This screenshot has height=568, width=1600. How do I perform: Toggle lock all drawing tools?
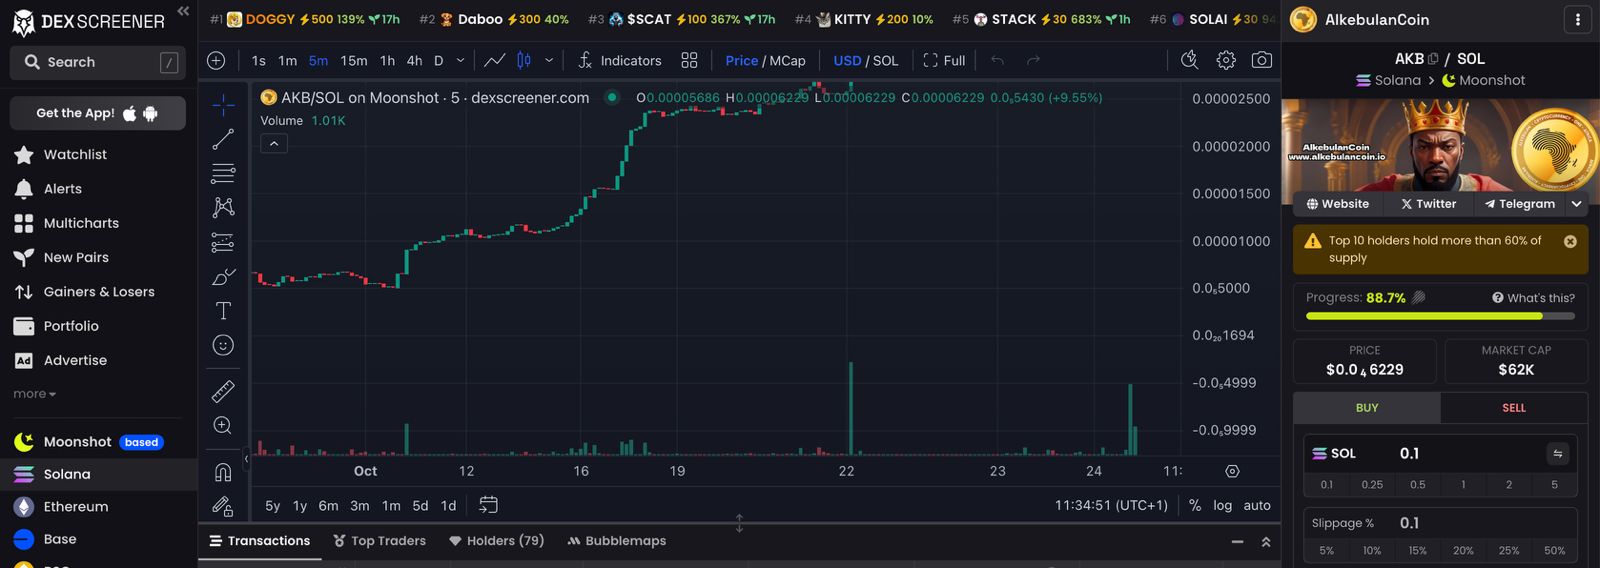click(x=223, y=506)
